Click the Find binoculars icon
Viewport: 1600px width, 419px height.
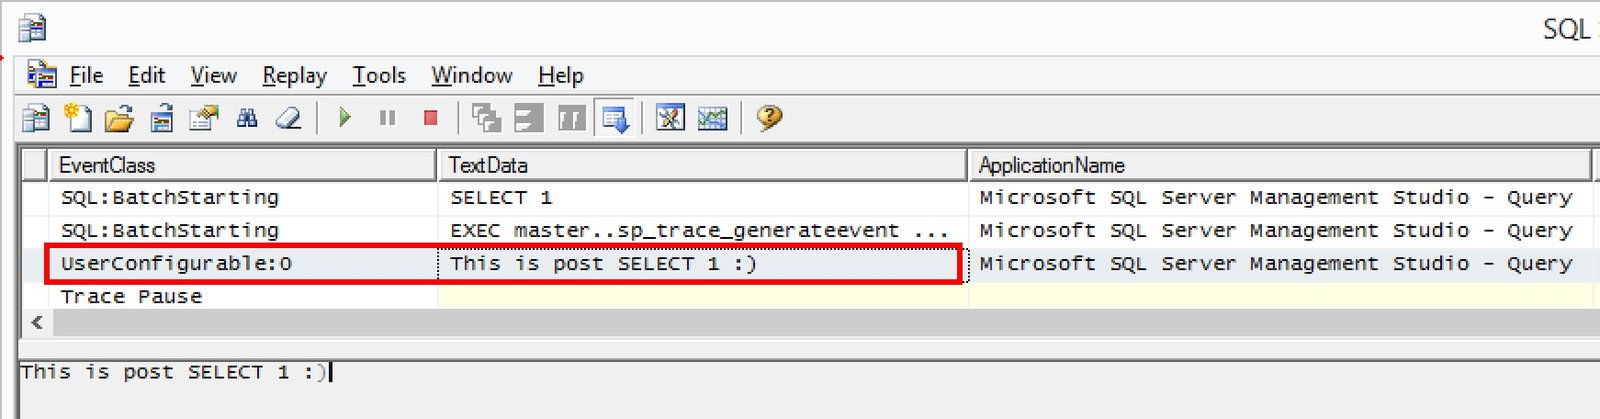click(247, 118)
